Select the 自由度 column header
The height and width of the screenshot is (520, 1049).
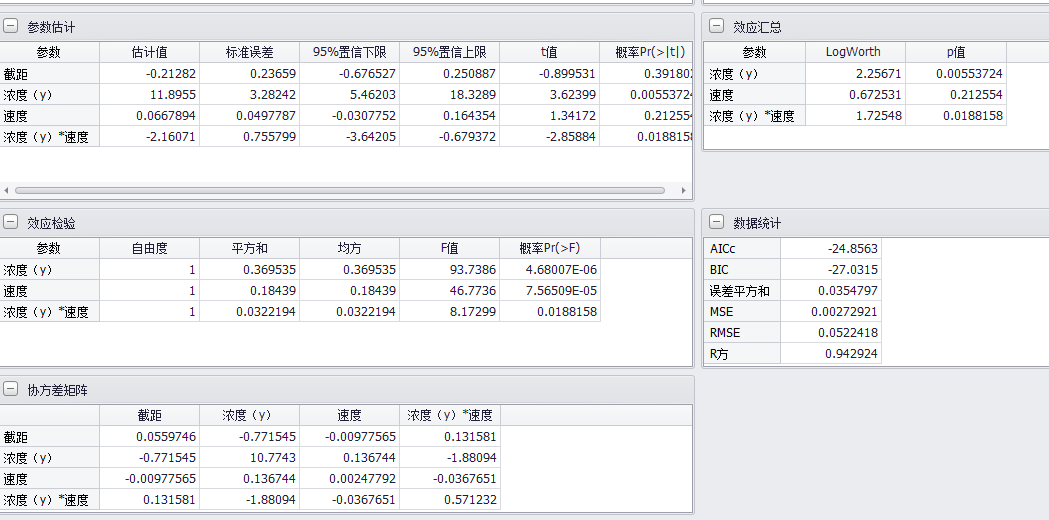149,248
